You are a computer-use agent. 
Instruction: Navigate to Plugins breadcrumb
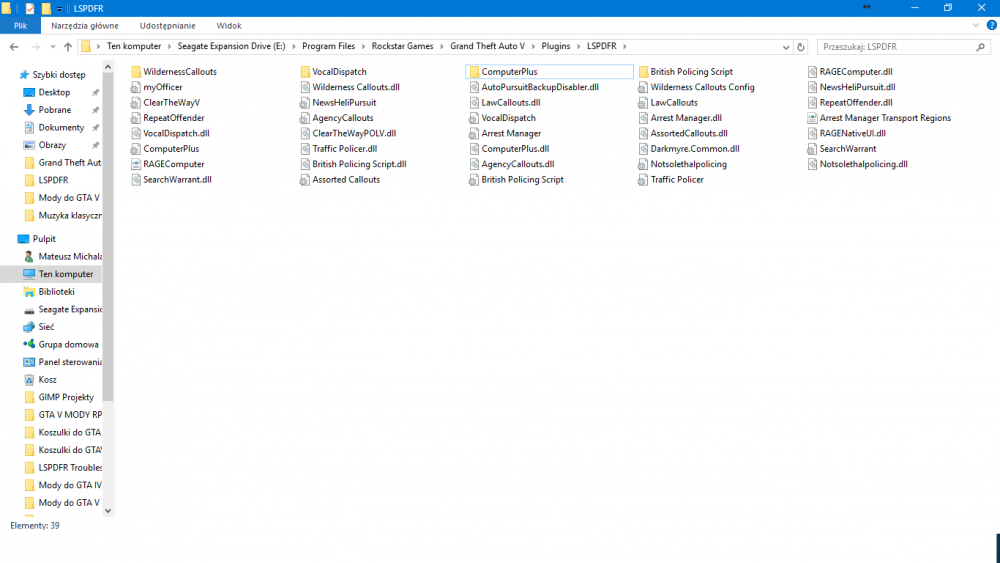click(x=555, y=46)
